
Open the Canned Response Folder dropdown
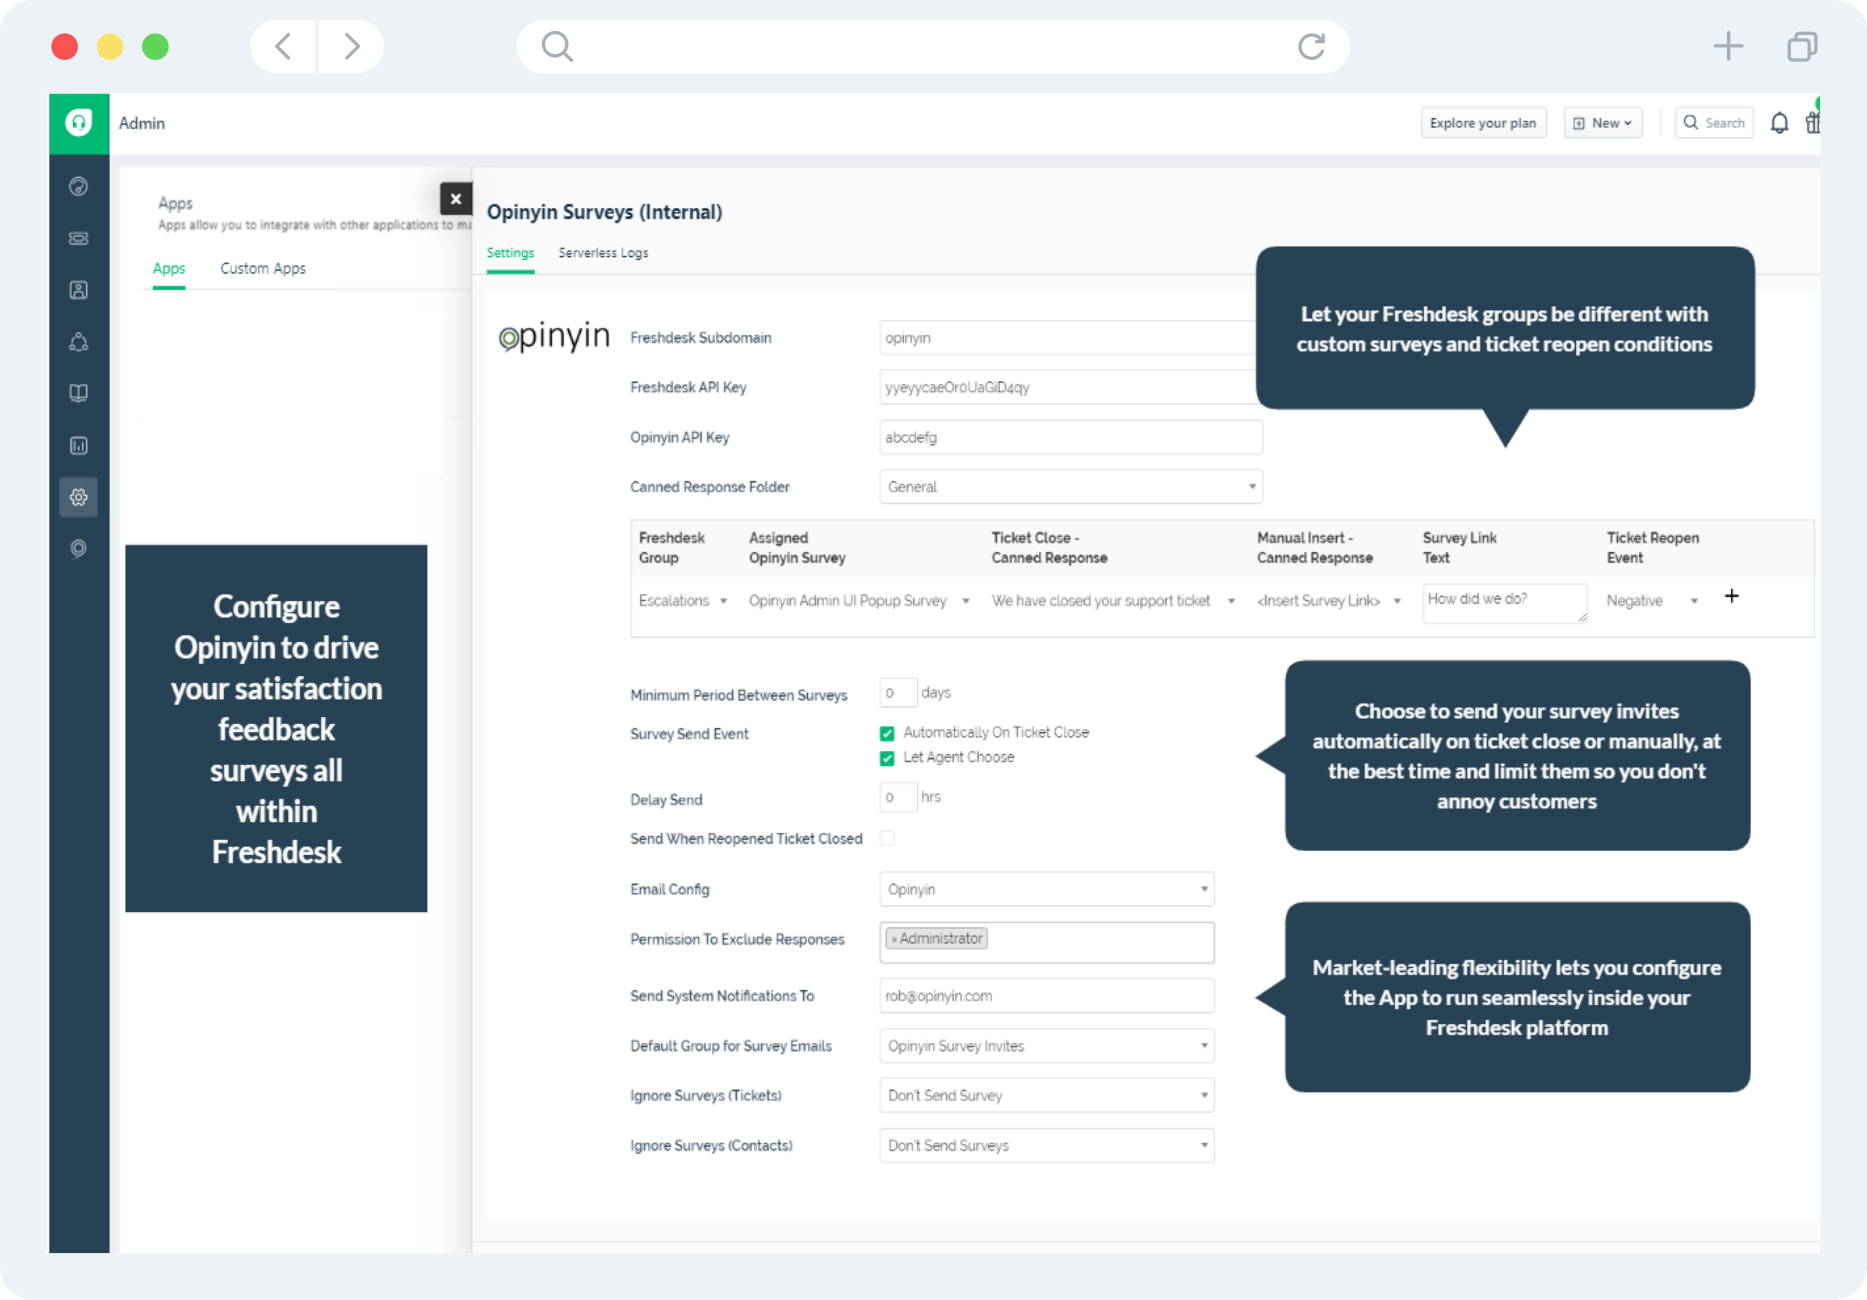[x=1071, y=487]
